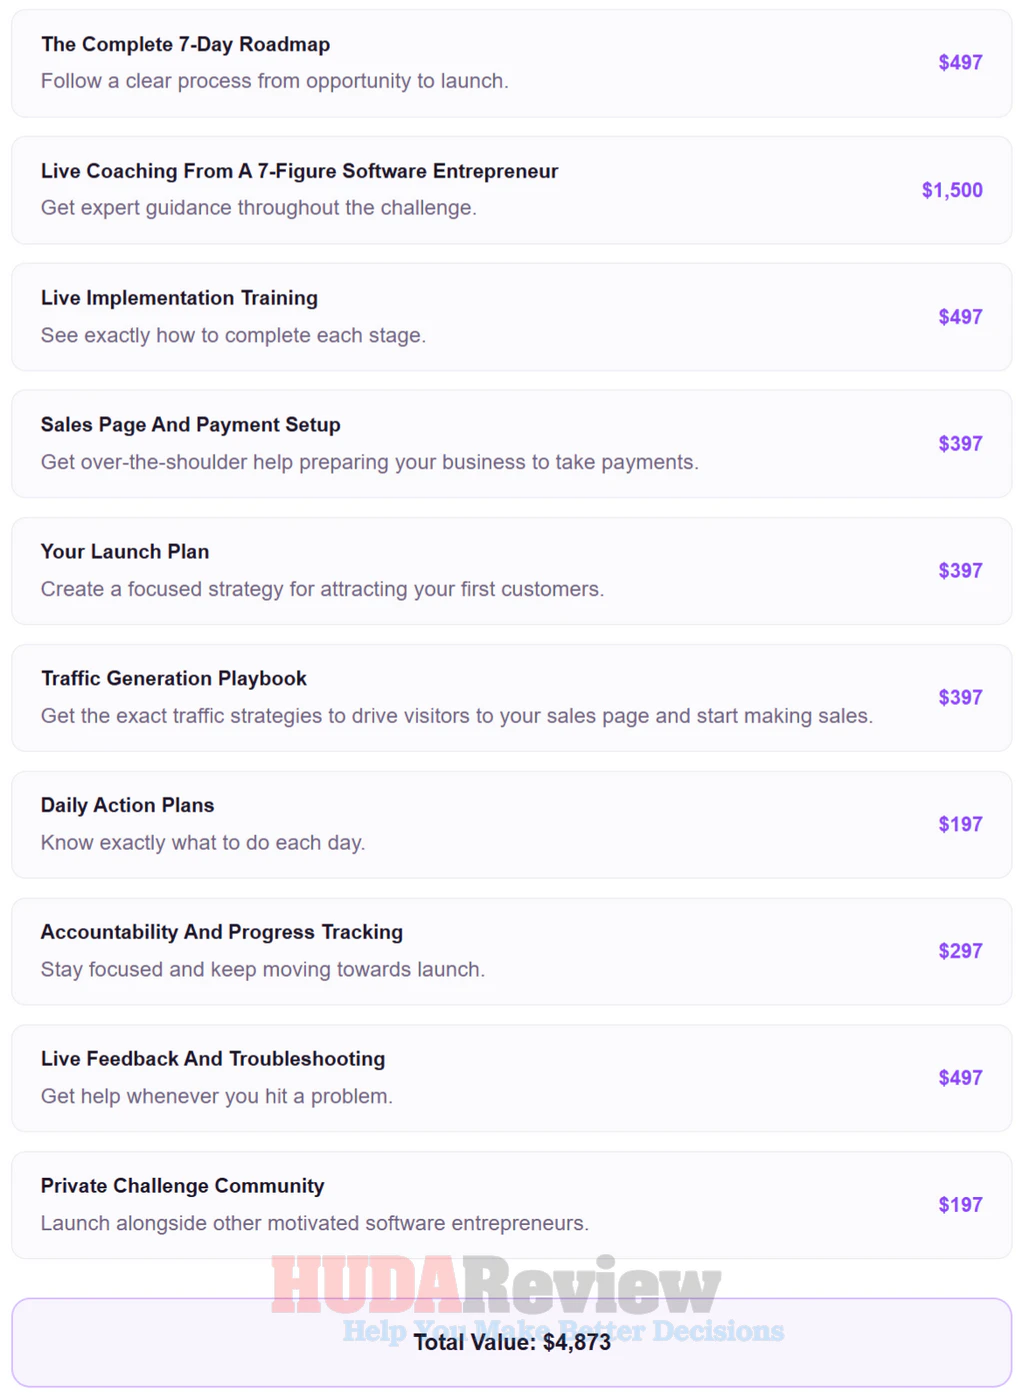Select the Accountability And Progress Tracking heading
This screenshot has width=1024, height=1400.
(x=222, y=932)
